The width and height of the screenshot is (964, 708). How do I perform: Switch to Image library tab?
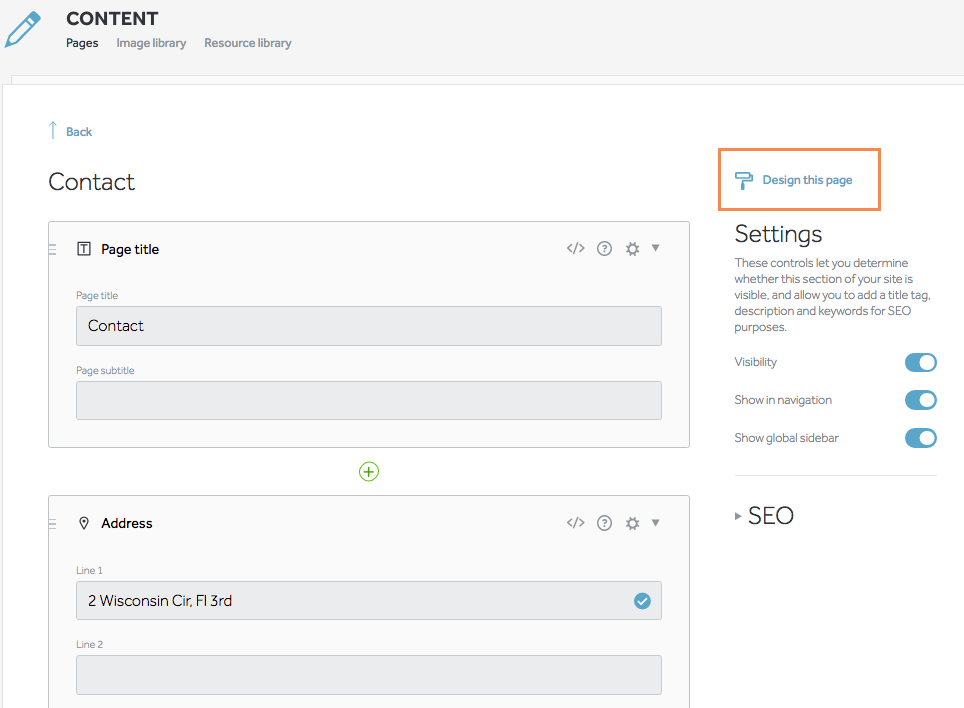tap(151, 43)
